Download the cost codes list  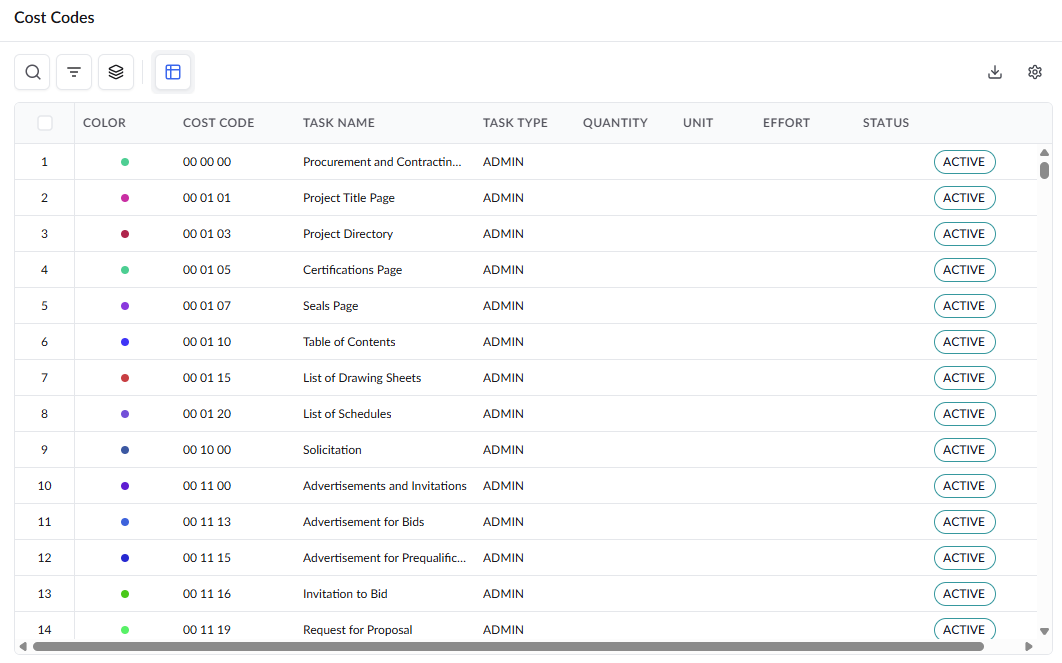[x=994, y=72]
